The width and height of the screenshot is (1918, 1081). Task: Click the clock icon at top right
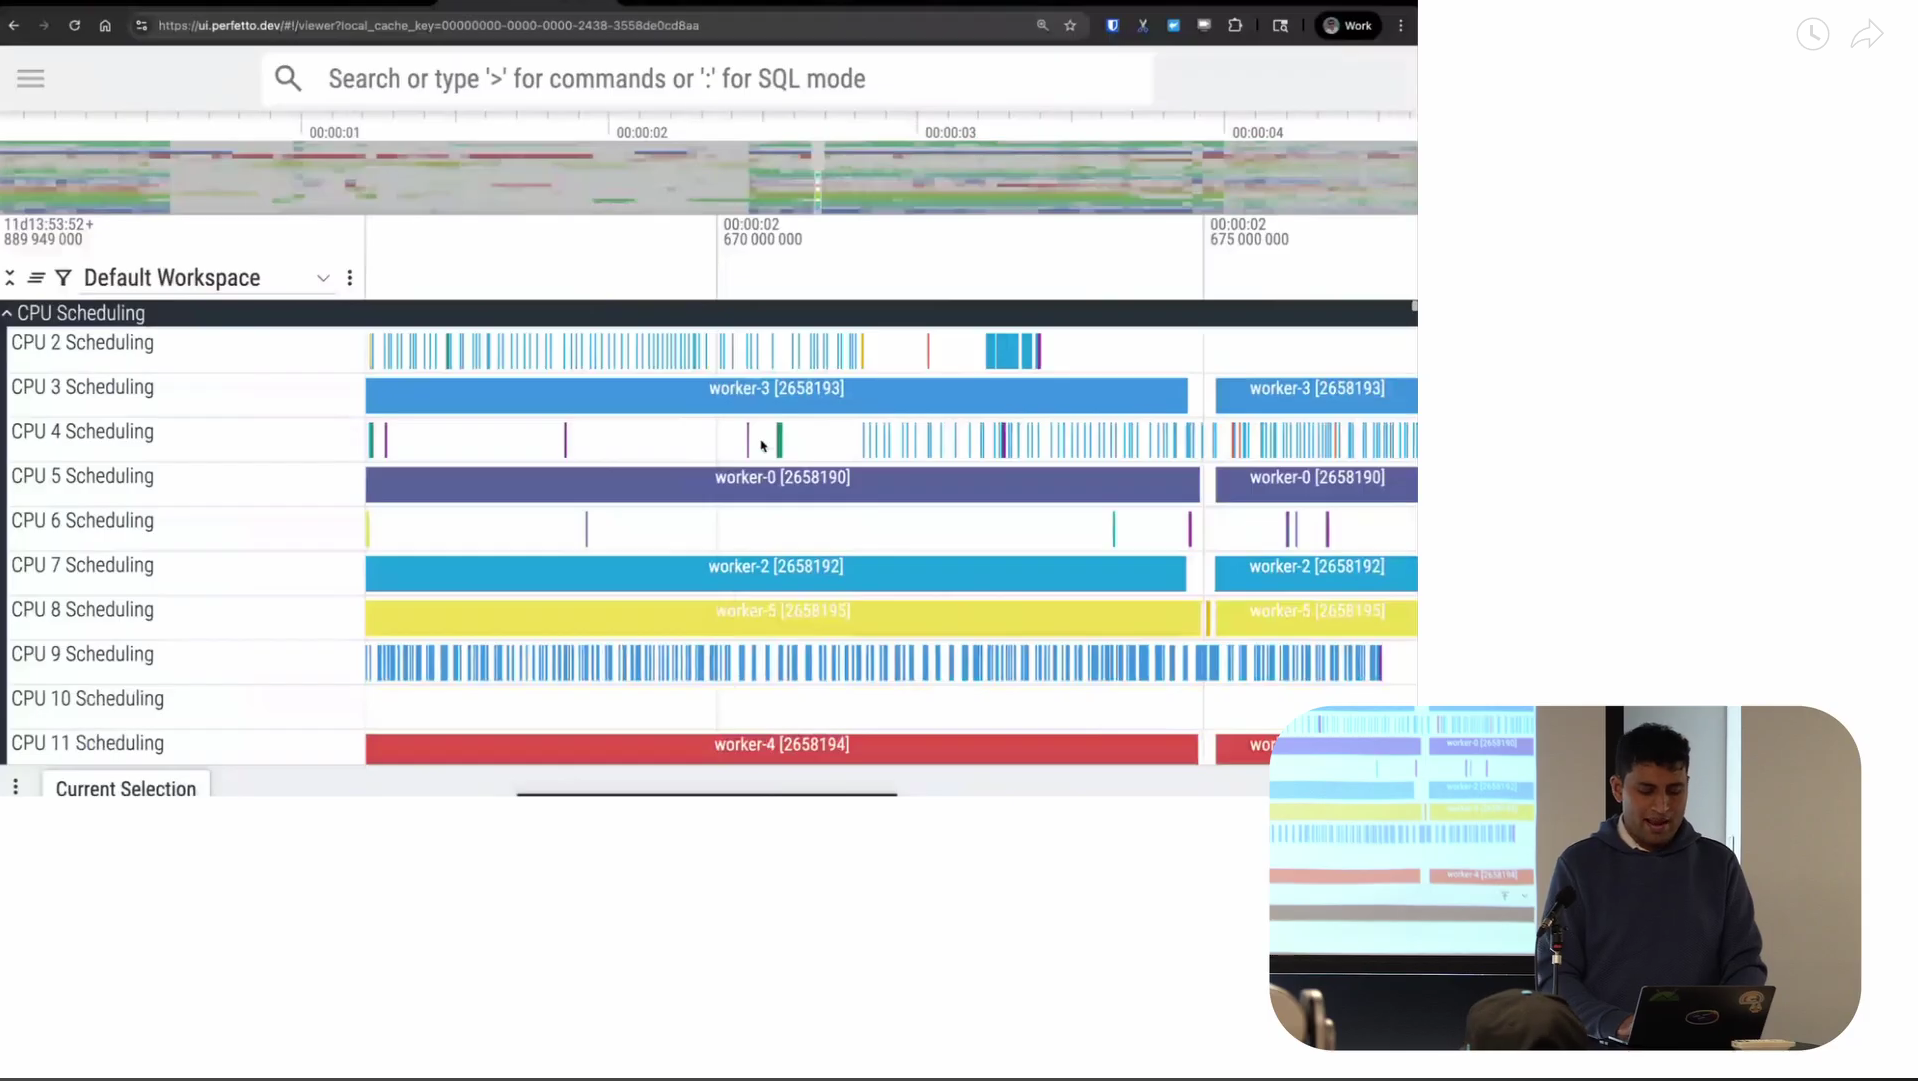(1812, 35)
